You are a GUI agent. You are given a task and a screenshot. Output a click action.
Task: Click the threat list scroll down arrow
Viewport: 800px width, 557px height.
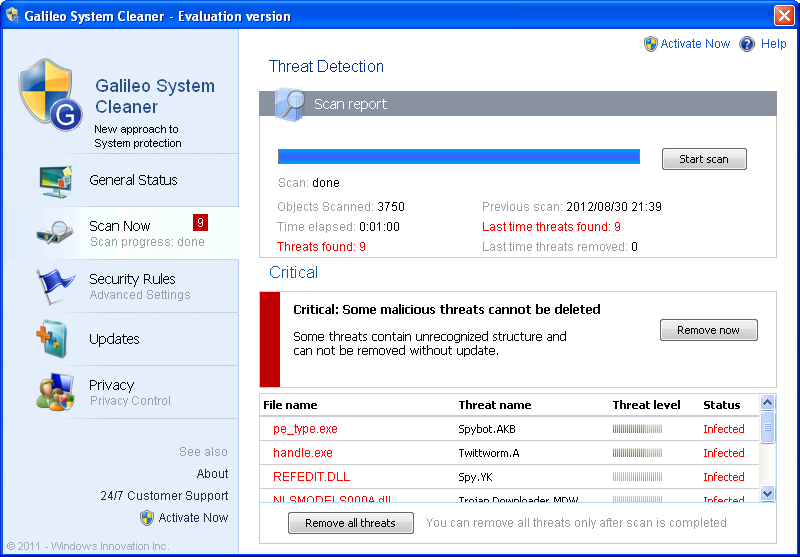(767, 493)
